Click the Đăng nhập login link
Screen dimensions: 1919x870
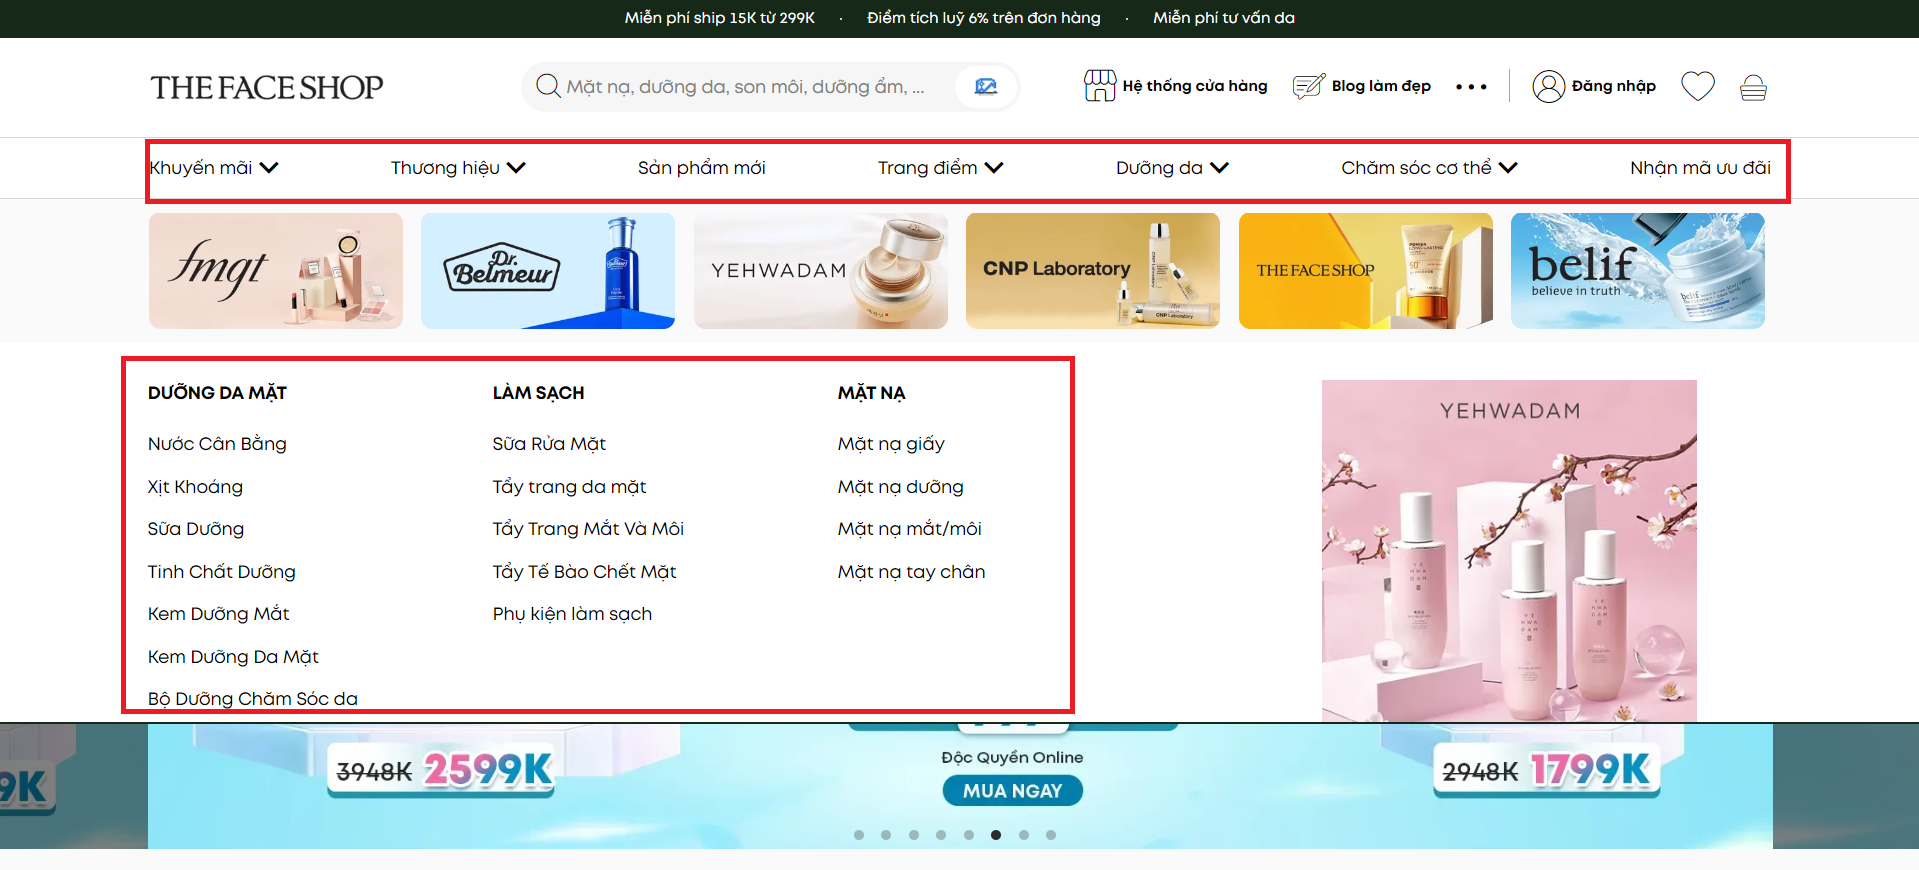click(1614, 86)
